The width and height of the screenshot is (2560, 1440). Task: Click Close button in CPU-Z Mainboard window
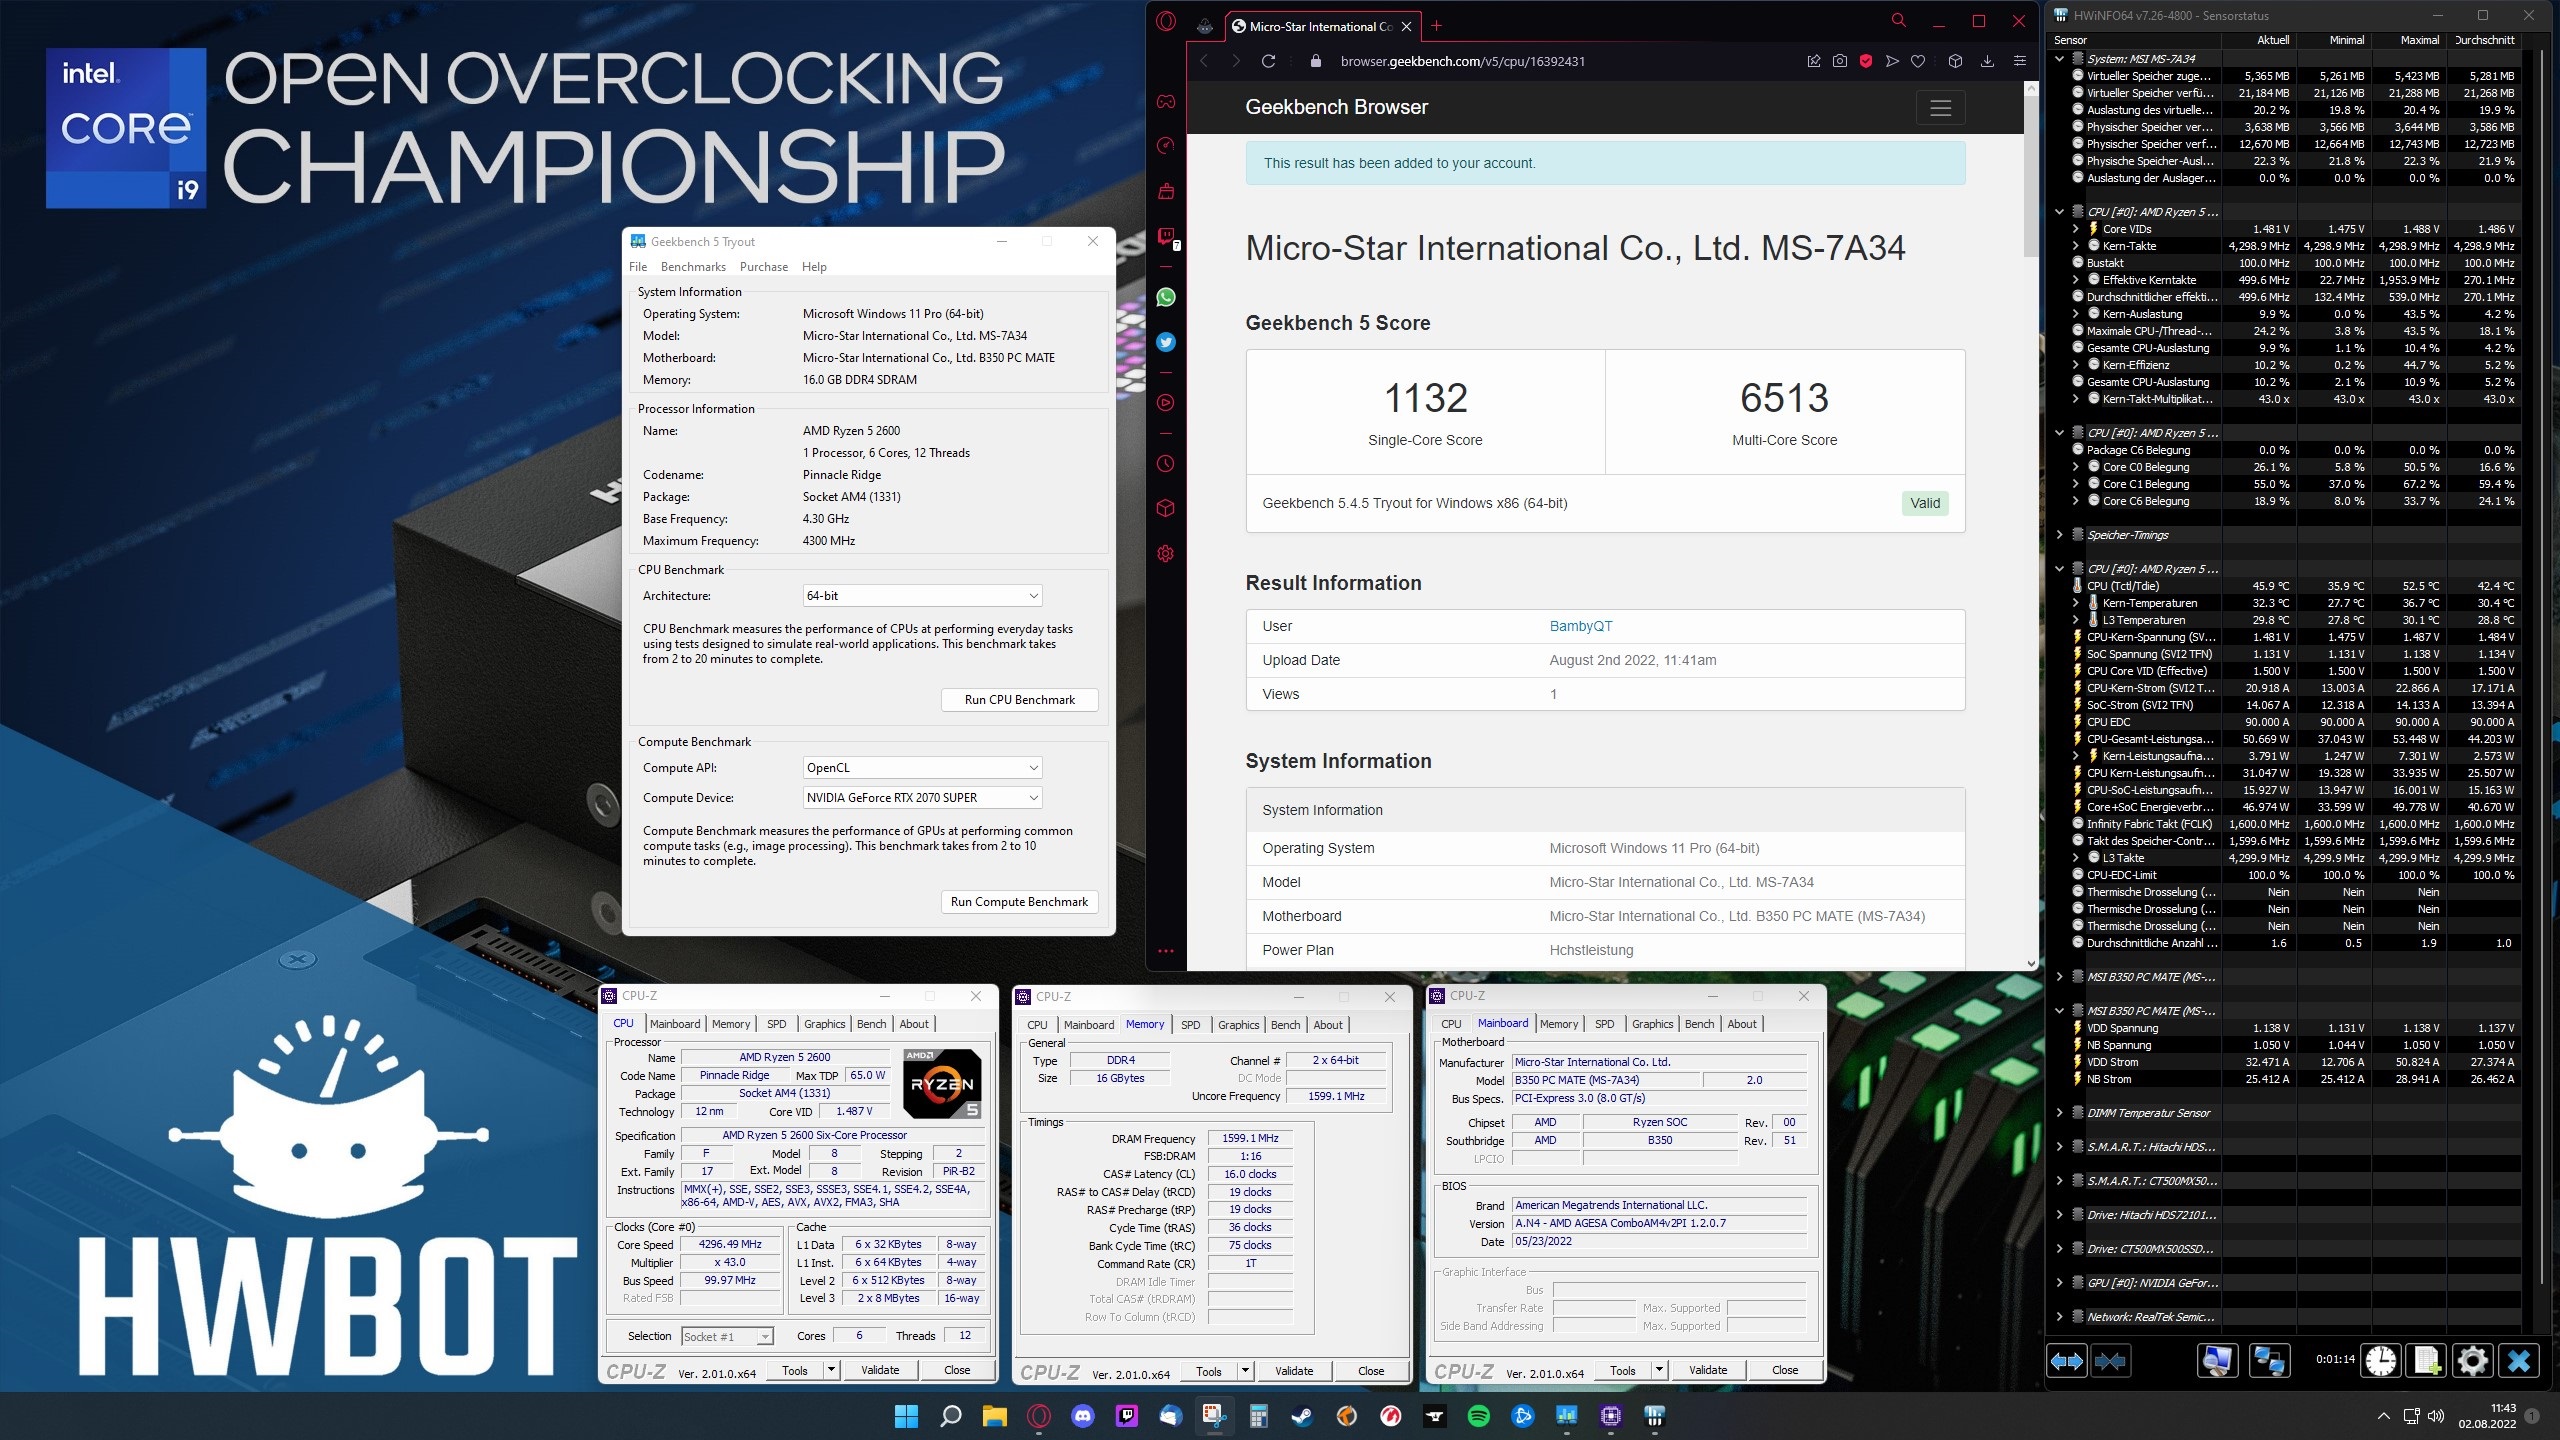[x=1785, y=1370]
